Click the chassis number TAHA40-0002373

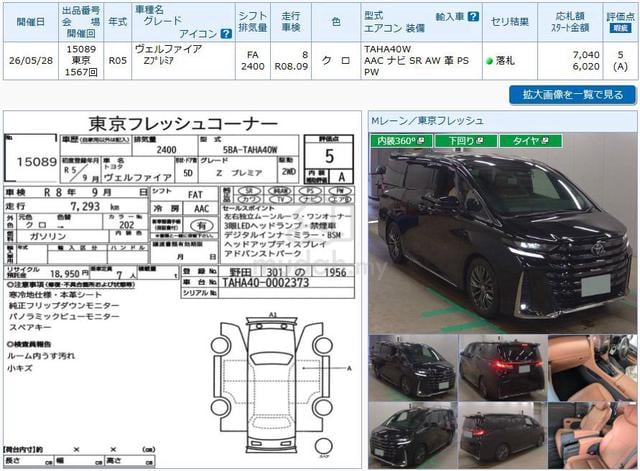(x=265, y=283)
